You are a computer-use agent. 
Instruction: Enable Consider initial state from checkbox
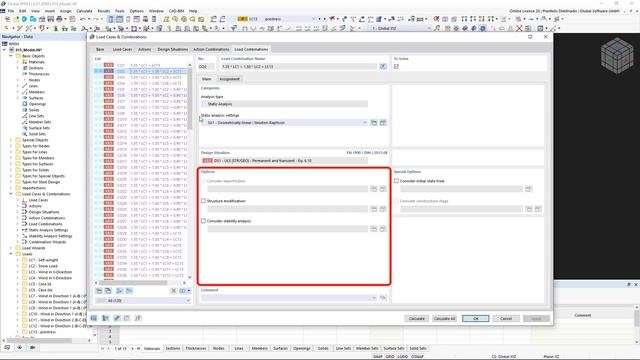(x=396, y=181)
